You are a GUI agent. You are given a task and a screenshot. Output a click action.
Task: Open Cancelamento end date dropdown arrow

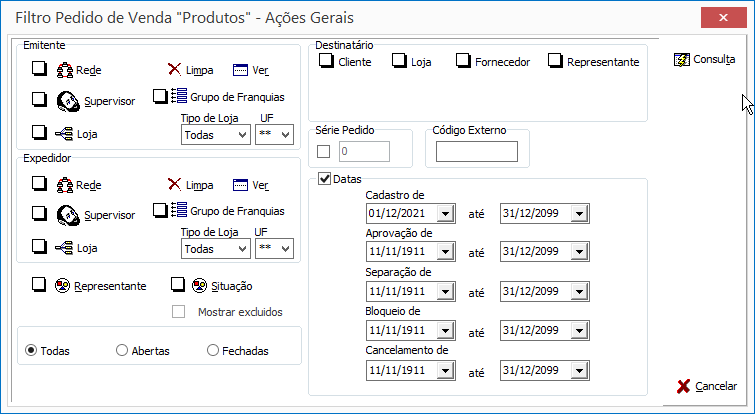[x=579, y=370]
